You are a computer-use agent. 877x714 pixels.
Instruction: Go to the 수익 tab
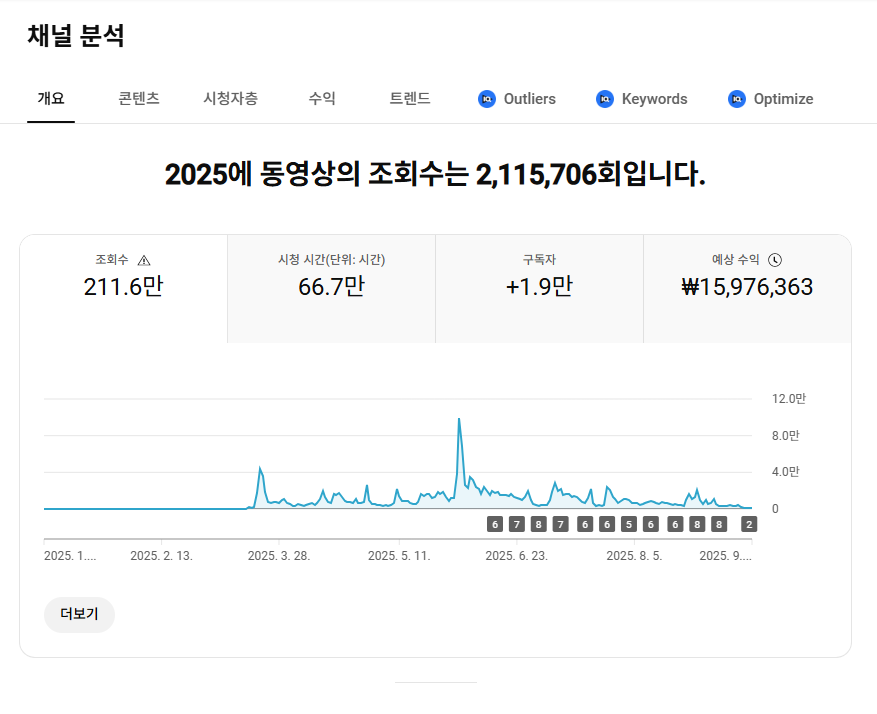[x=322, y=99]
